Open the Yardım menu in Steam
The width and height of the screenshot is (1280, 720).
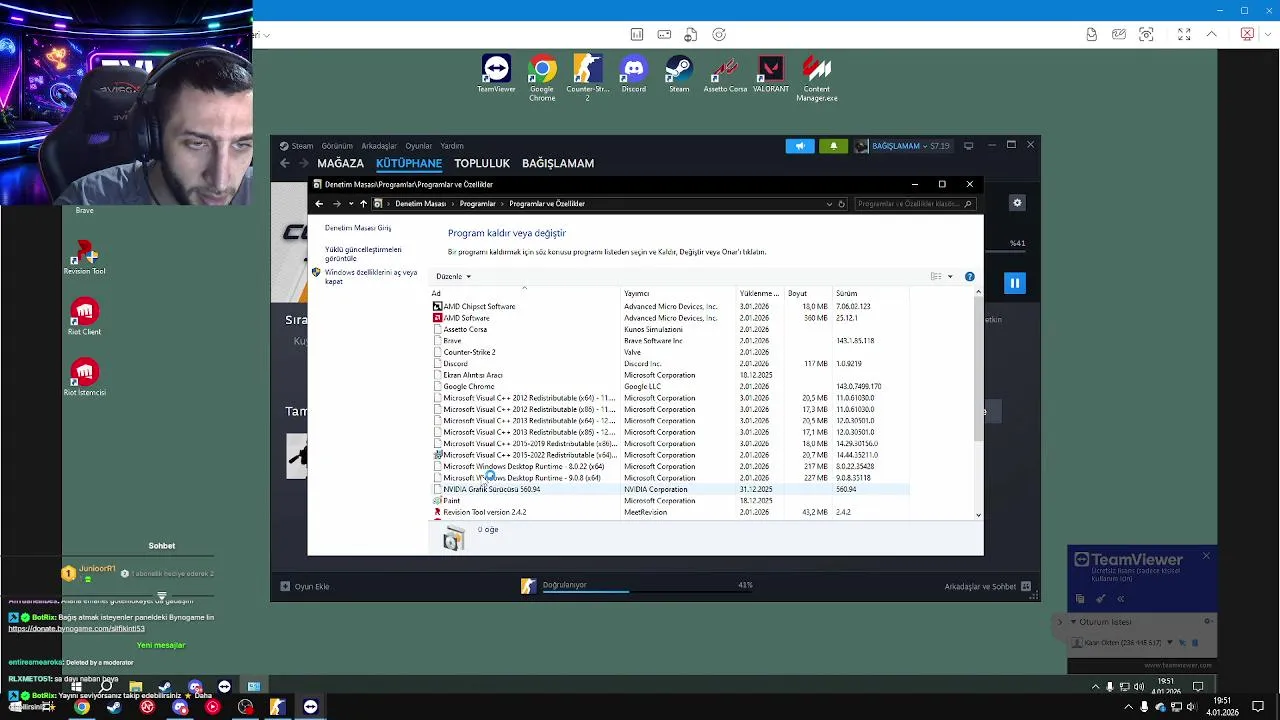(x=452, y=146)
